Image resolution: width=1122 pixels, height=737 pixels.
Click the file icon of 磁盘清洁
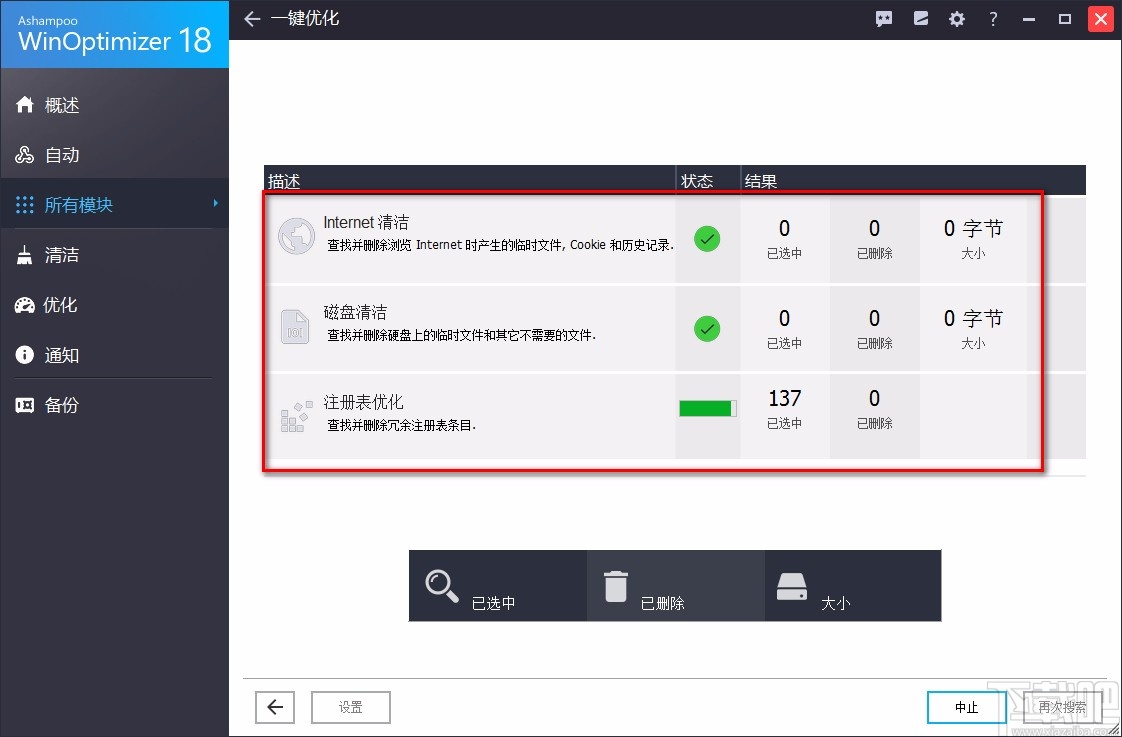click(295, 327)
